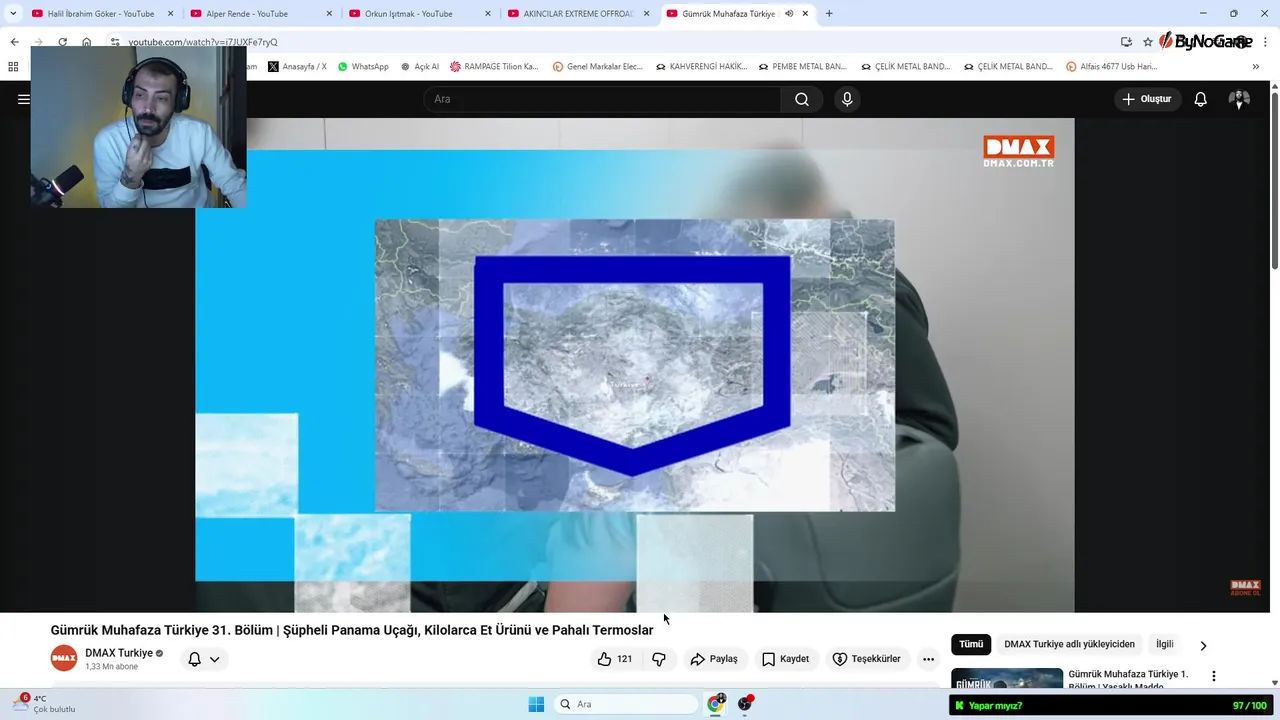Open the RAMPAGE Tilion bookmark
This screenshot has width=1280, height=720.
(494, 67)
